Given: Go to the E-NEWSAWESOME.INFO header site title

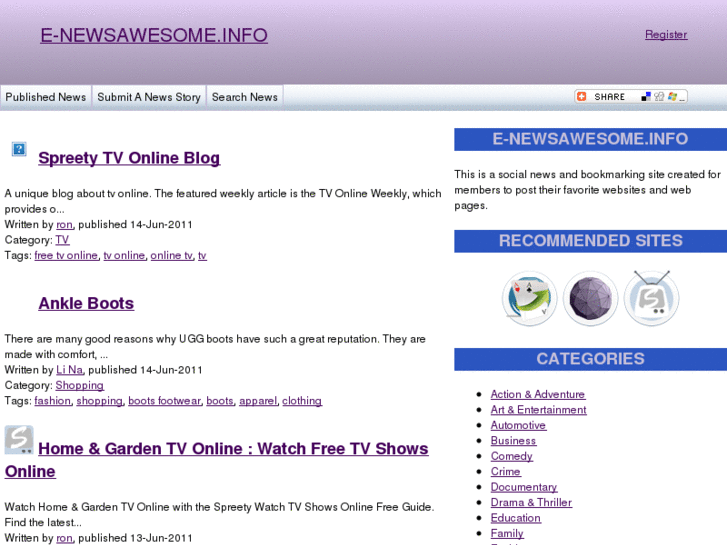Looking at the screenshot, I should pos(154,35).
